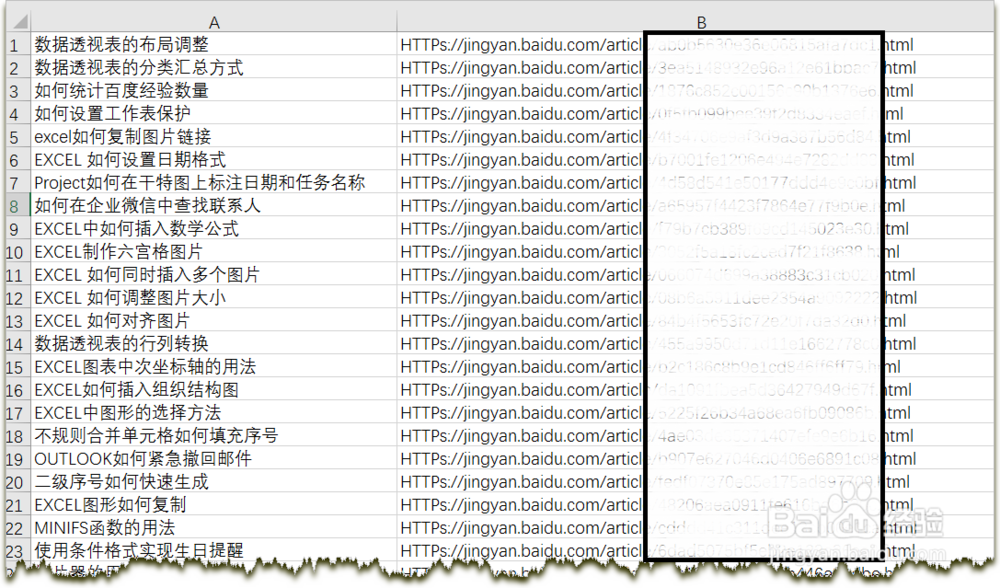Click cell with EXCEL 如何设置日期格式

click(214, 159)
